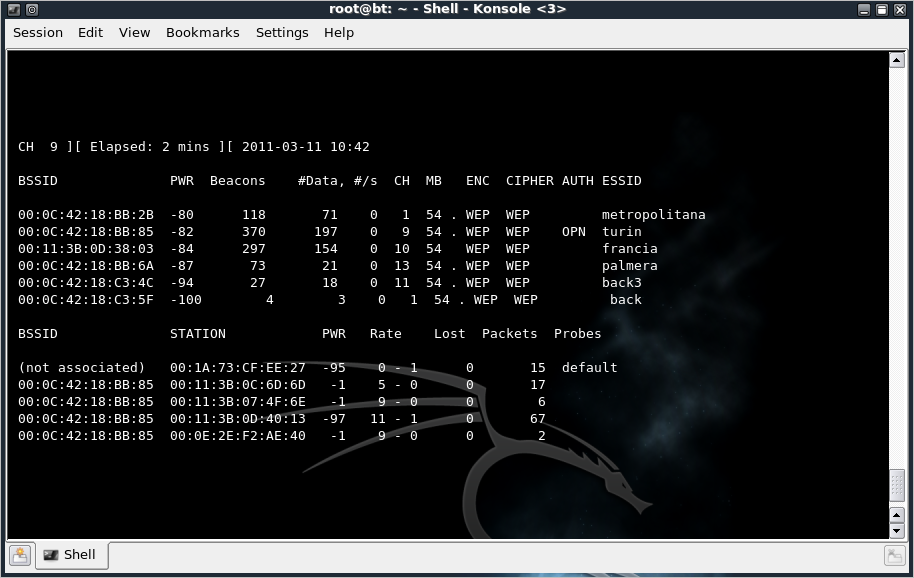Click the OPN auth value for turin

pyautogui.click(x=574, y=232)
